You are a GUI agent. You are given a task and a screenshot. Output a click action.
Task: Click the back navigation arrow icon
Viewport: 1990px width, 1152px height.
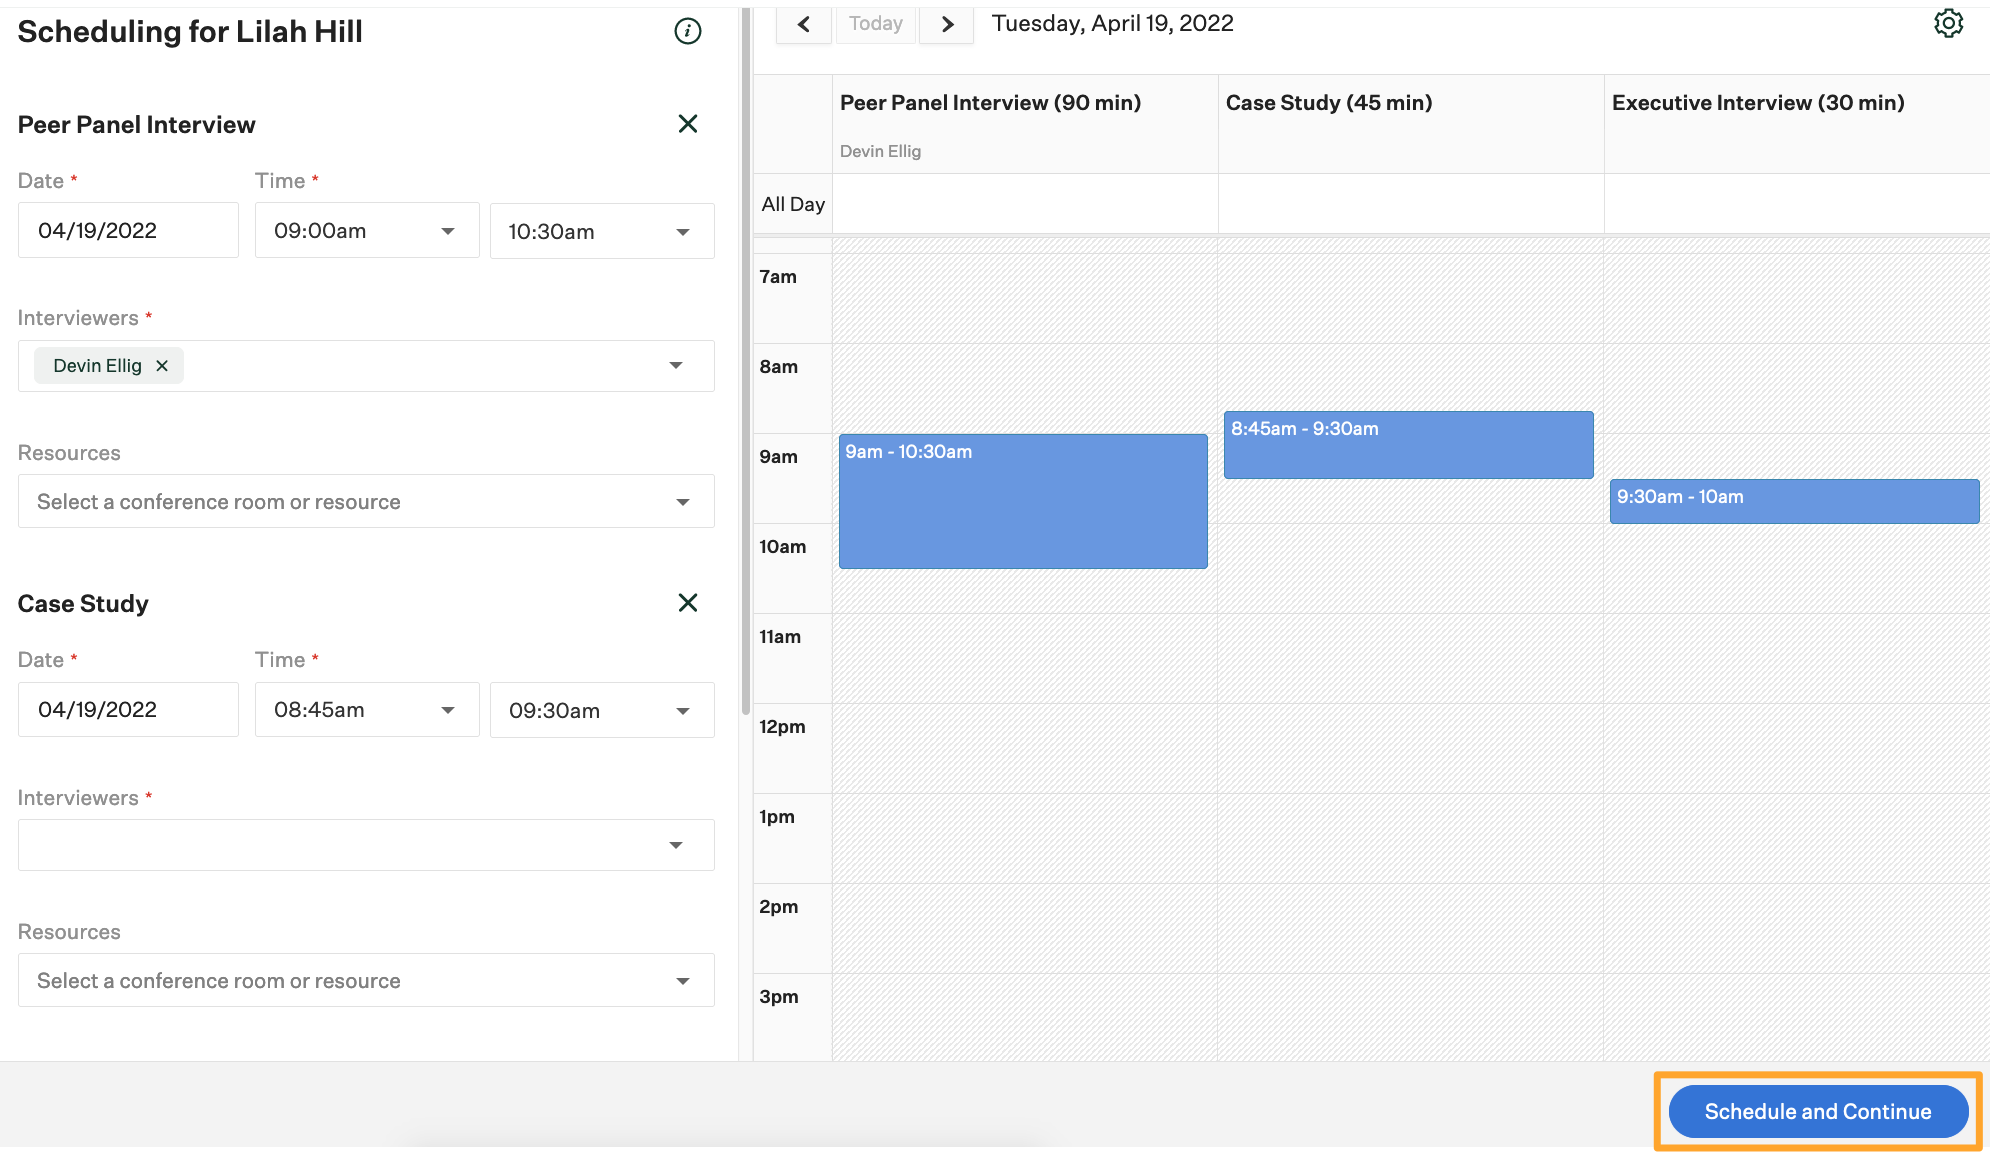click(x=802, y=21)
